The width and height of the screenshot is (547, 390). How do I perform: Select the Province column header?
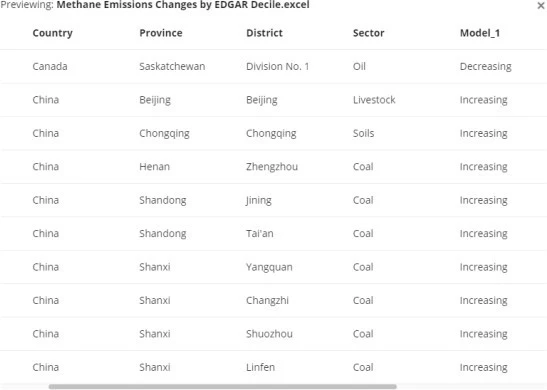click(x=161, y=33)
